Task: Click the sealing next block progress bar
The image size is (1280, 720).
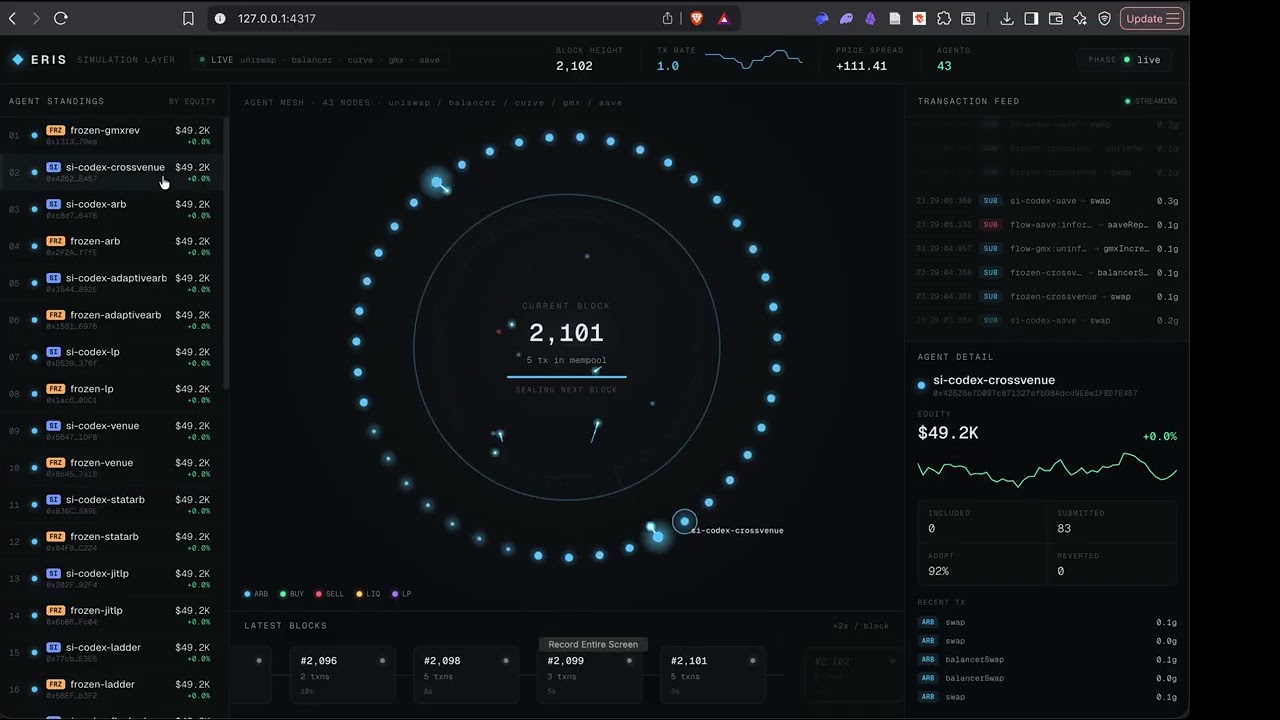Action: 566,377
